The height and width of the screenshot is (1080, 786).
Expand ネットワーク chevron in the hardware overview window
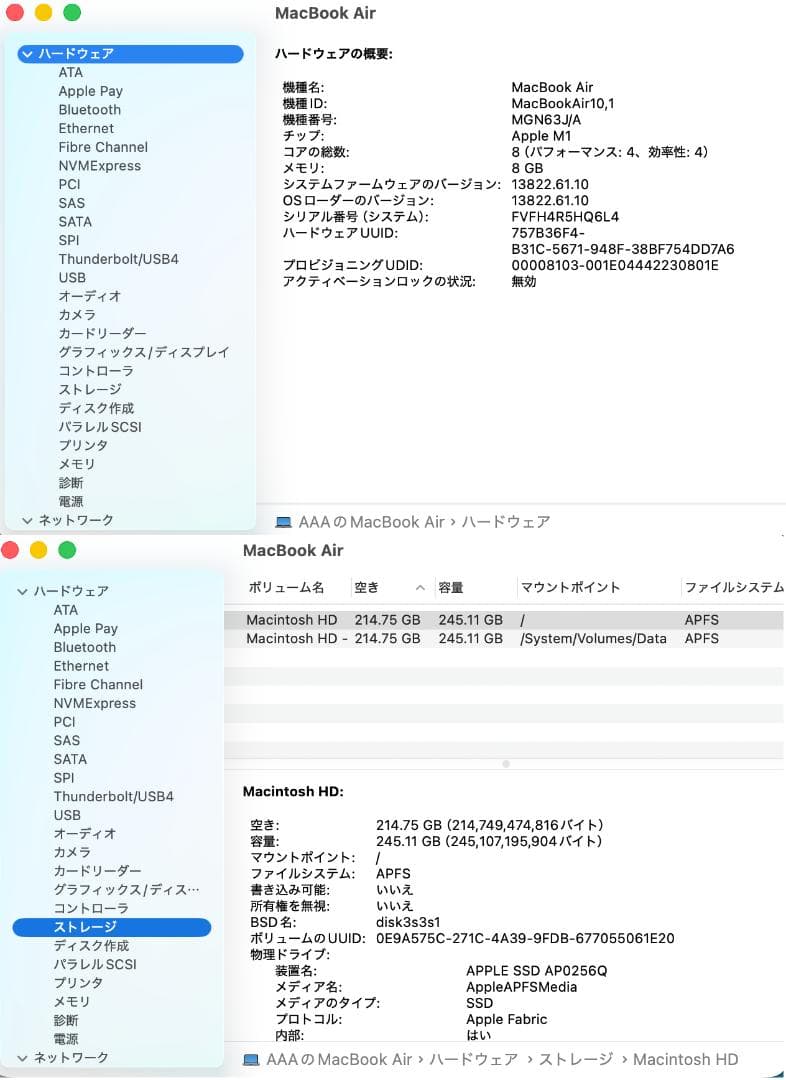[x=27, y=521]
